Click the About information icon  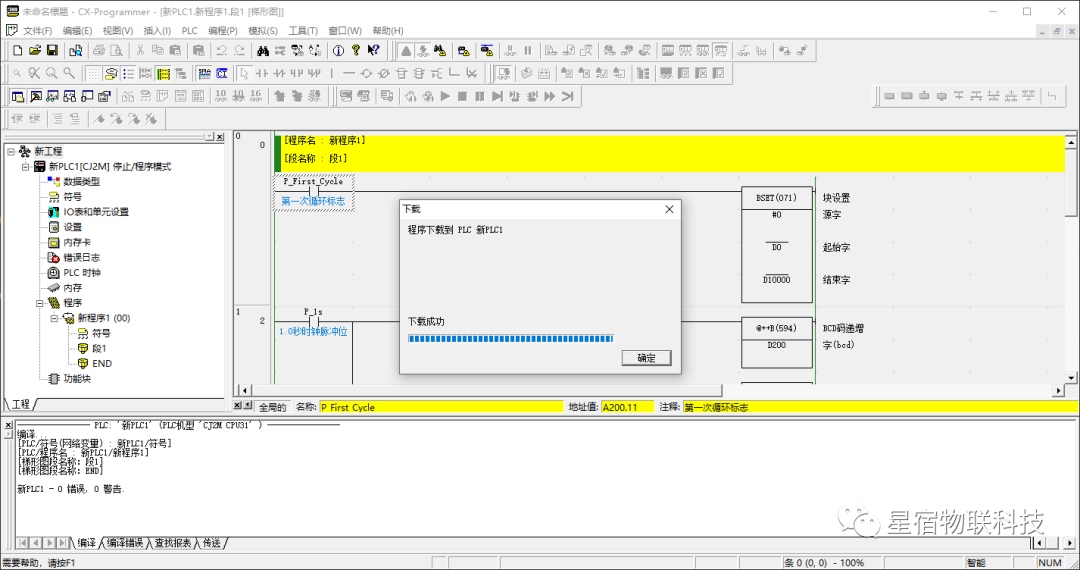[337, 50]
